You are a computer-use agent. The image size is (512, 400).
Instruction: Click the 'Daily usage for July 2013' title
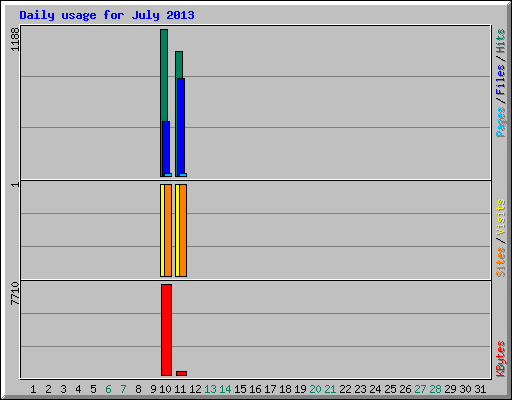pos(107,15)
